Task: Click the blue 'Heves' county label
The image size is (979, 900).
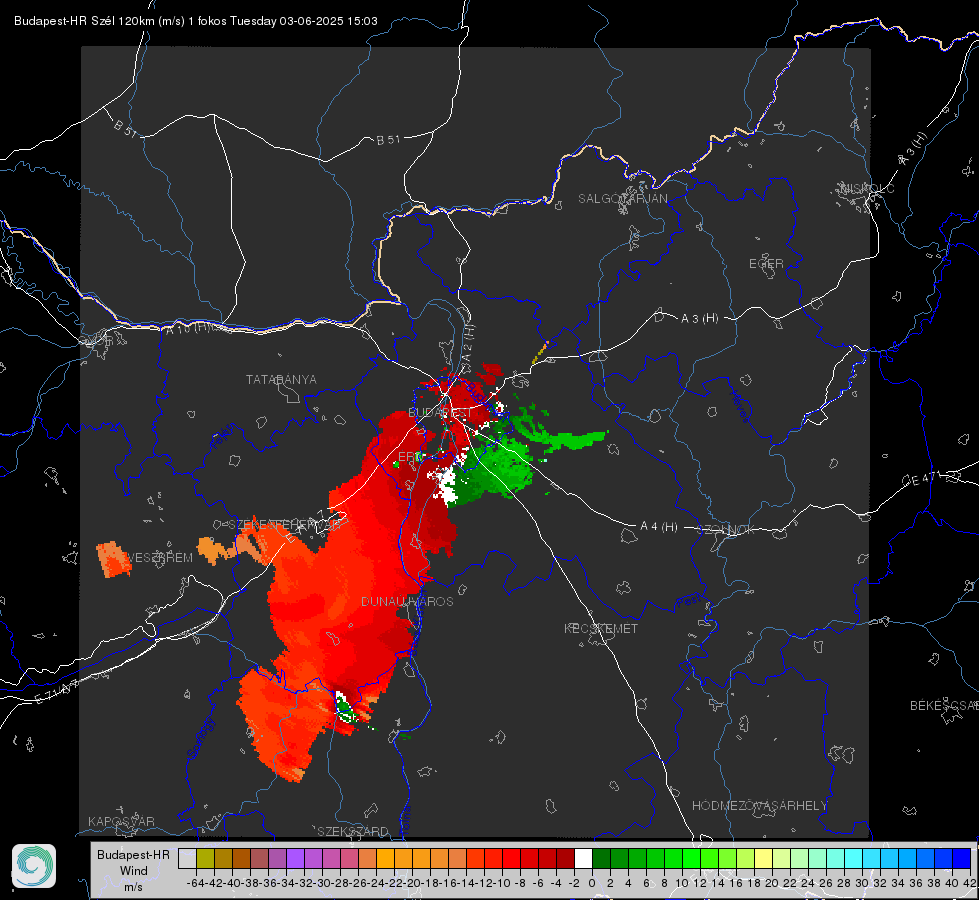Action: (739, 407)
